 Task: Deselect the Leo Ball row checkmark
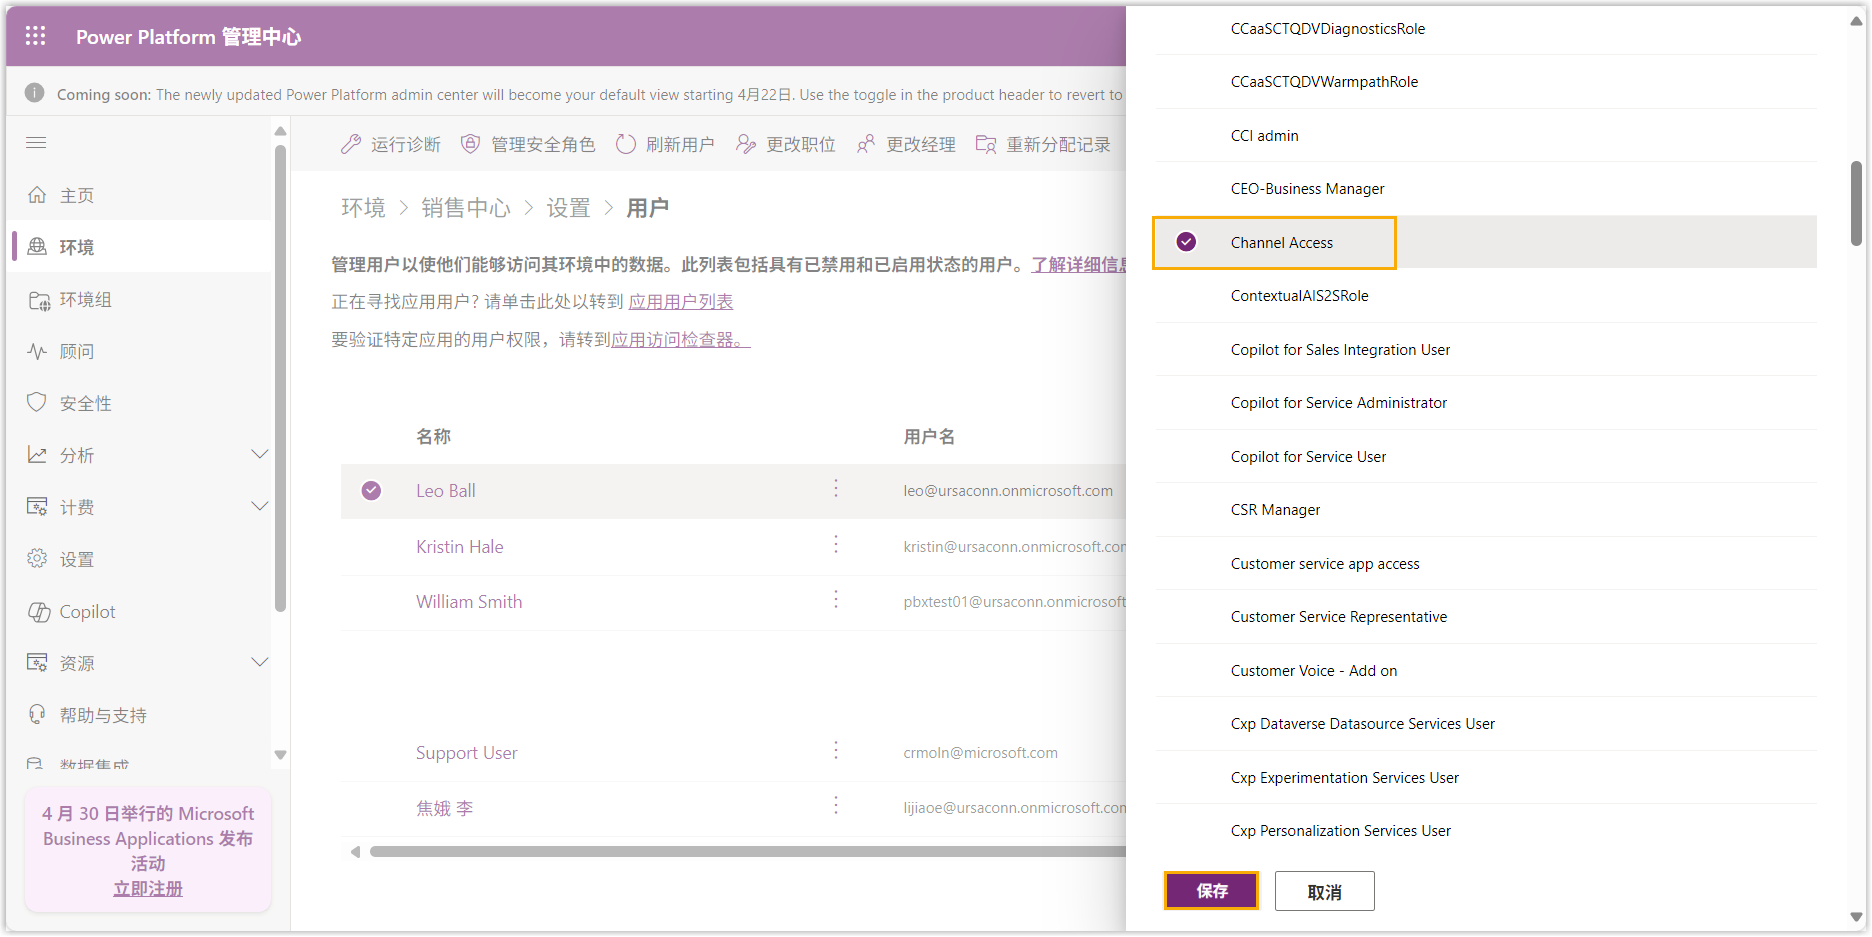[371, 490]
